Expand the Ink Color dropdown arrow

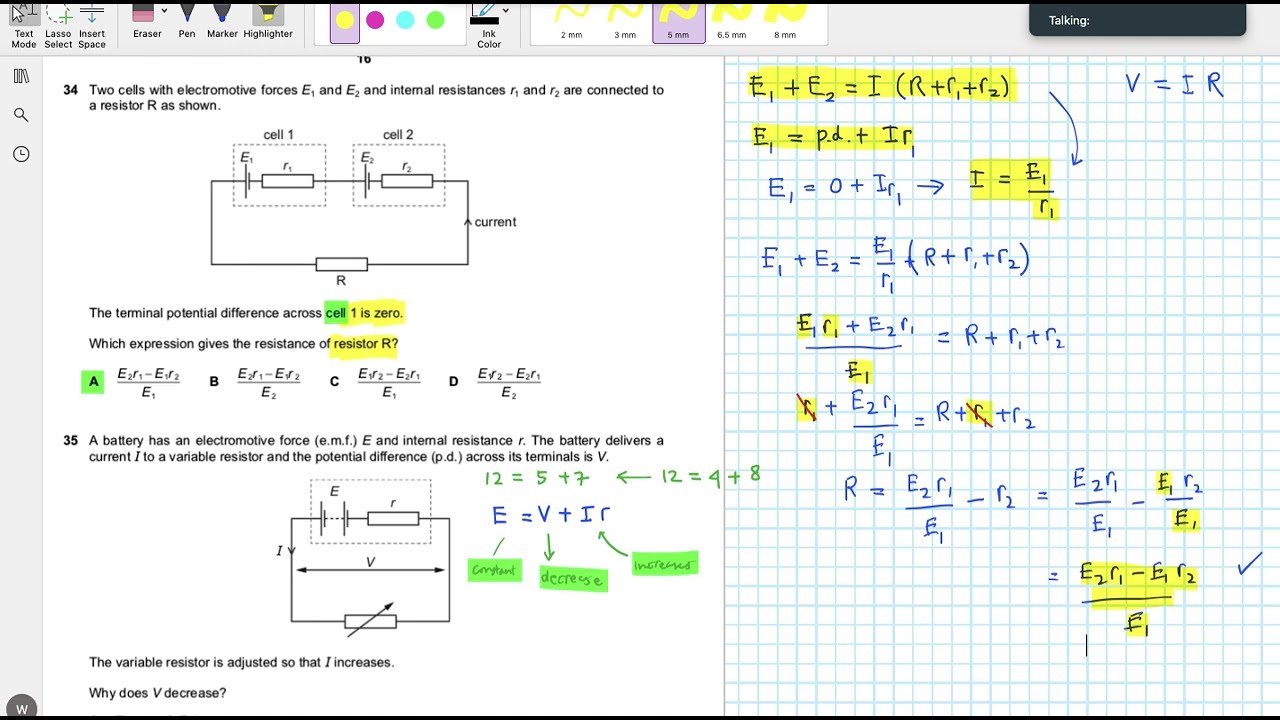(x=505, y=10)
